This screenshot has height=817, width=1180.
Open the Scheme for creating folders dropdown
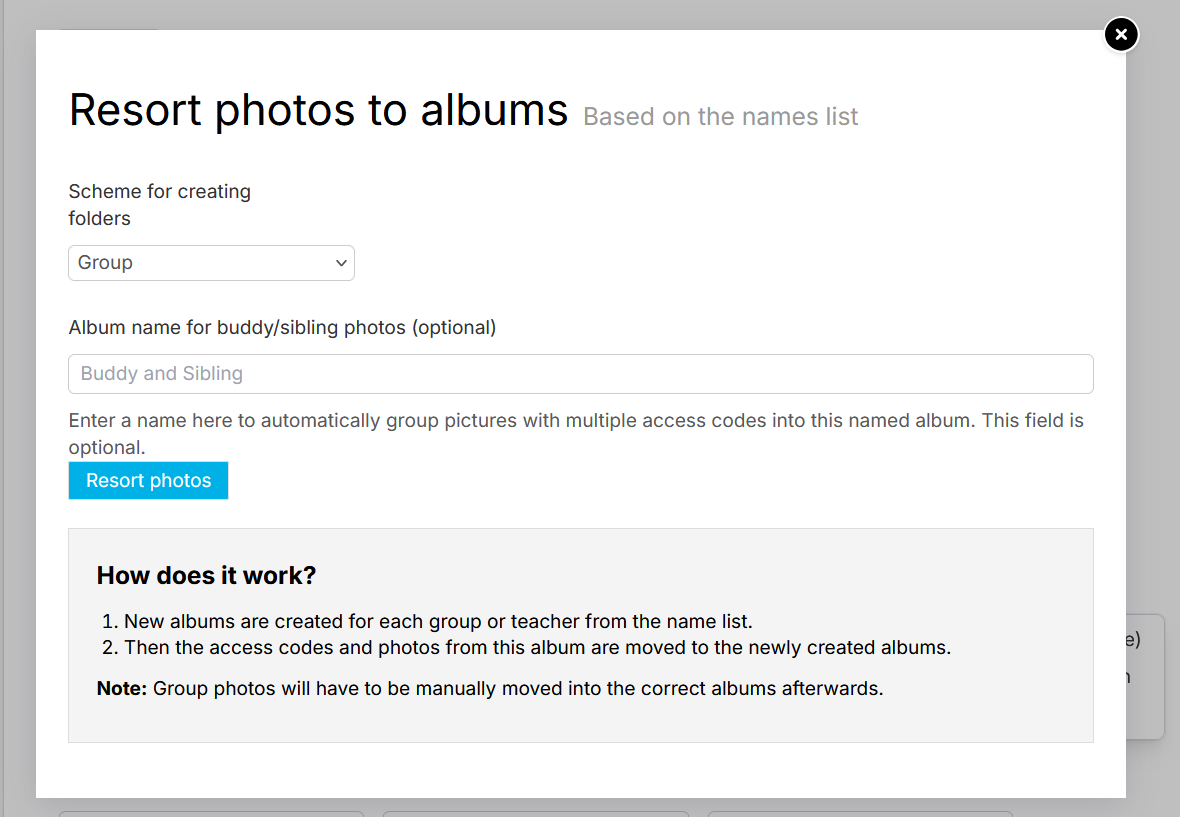(x=211, y=263)
